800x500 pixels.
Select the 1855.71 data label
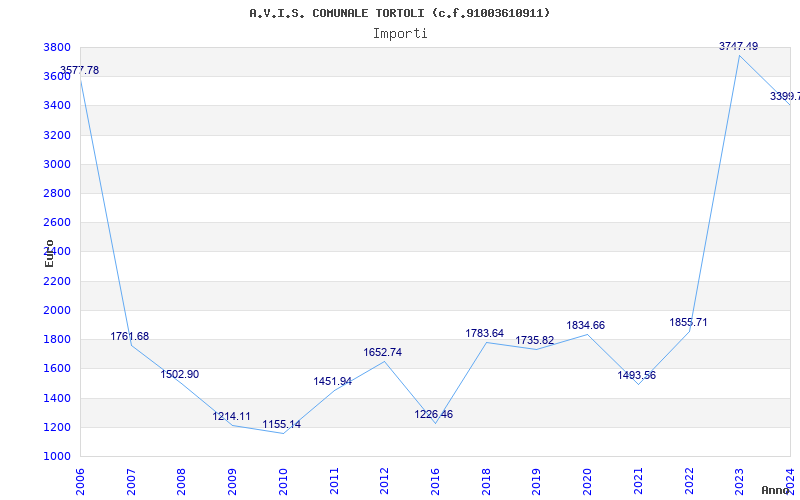click(x=689, y=322)
